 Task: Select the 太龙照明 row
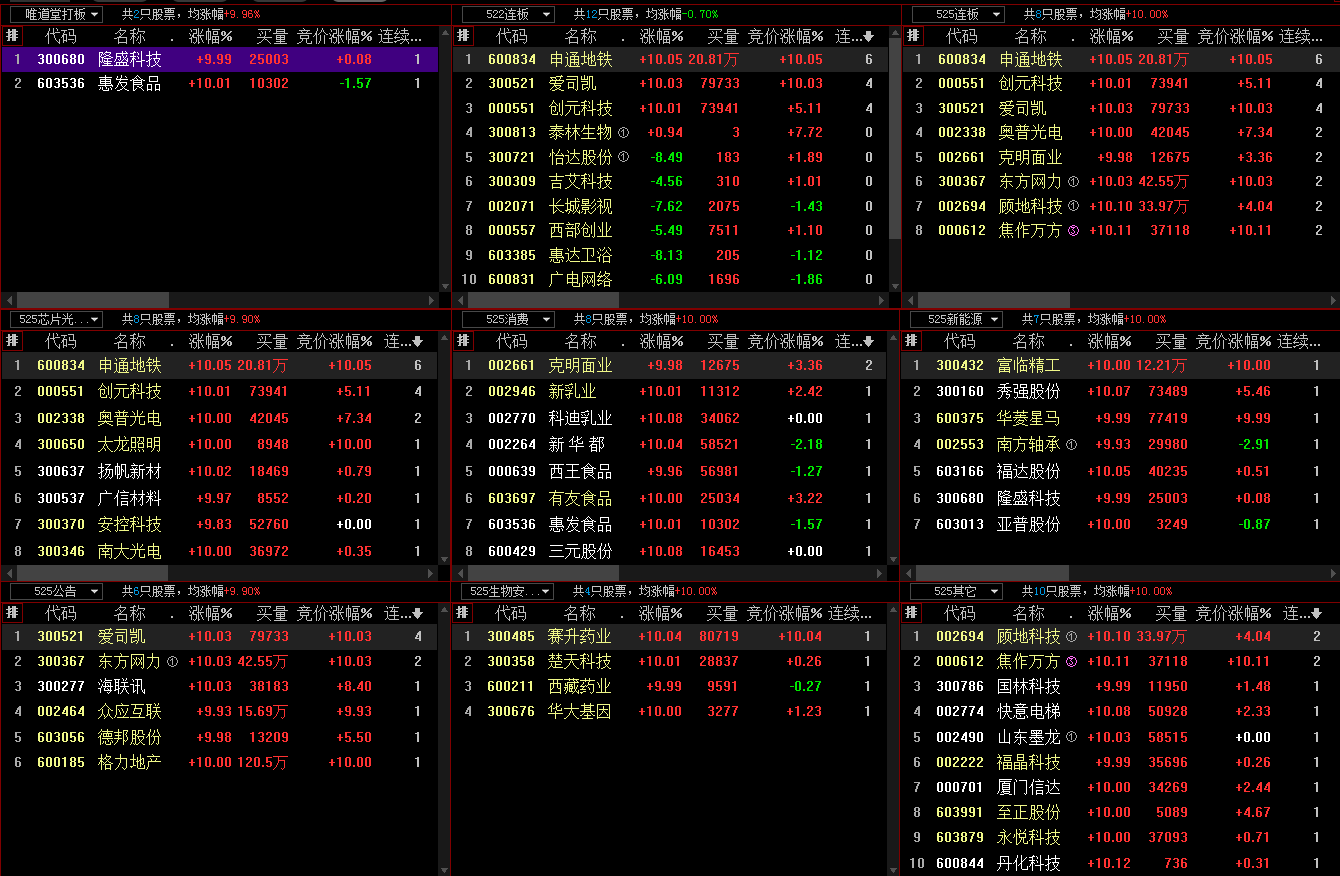220,444
